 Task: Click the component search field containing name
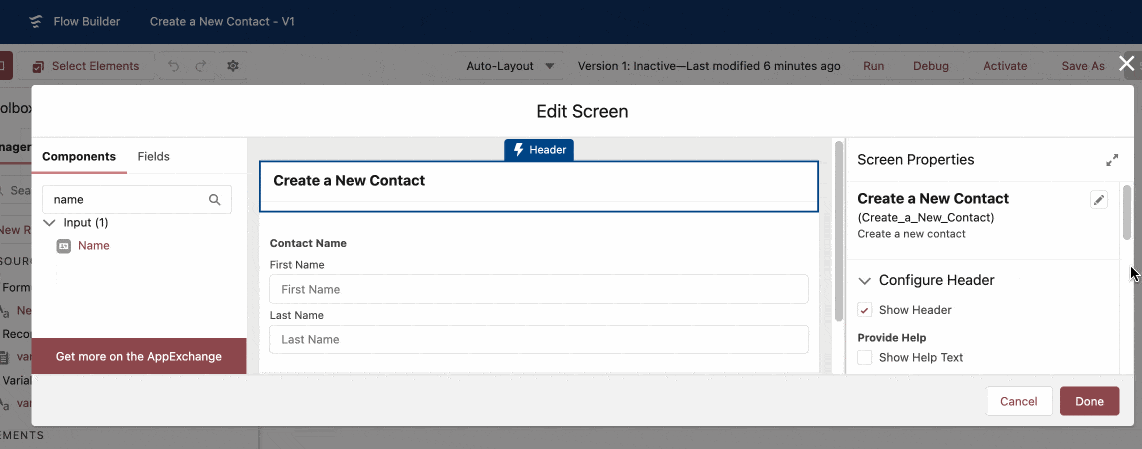tap(137, 199)
